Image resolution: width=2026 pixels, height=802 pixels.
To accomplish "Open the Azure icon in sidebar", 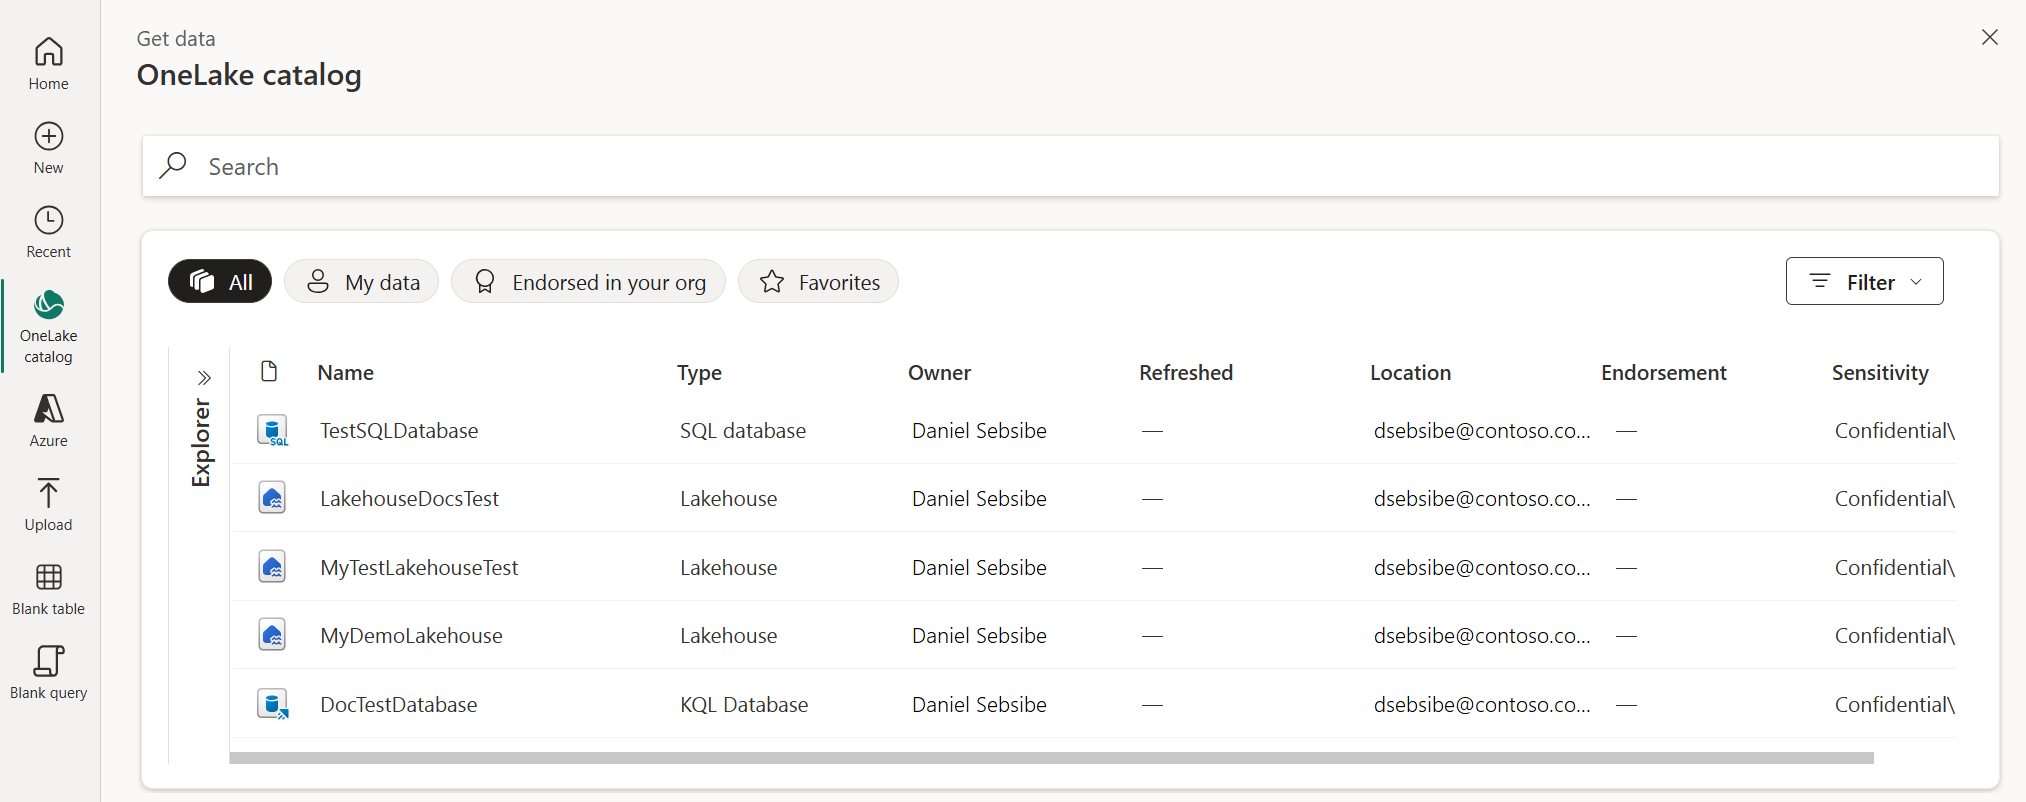I will [48, 409].
